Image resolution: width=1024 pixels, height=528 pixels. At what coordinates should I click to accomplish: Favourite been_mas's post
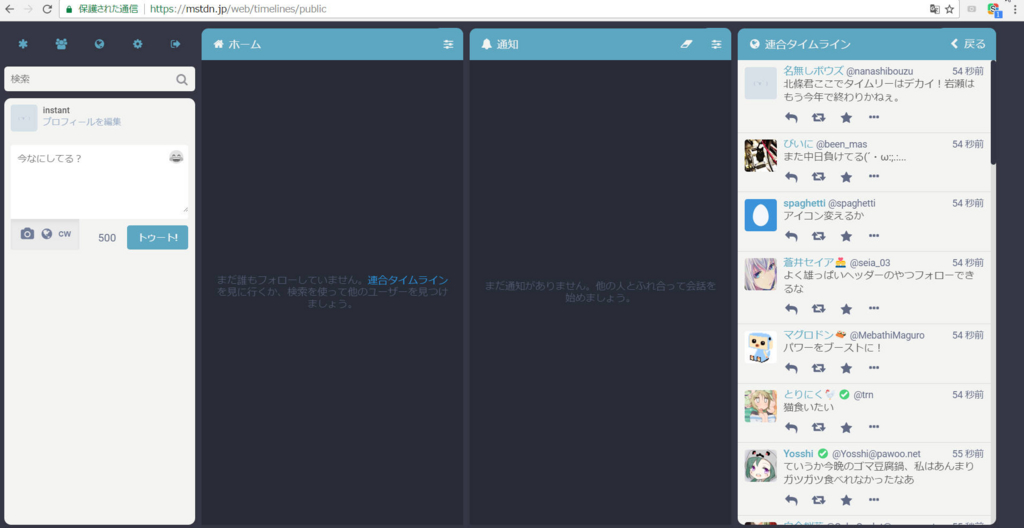846,177
